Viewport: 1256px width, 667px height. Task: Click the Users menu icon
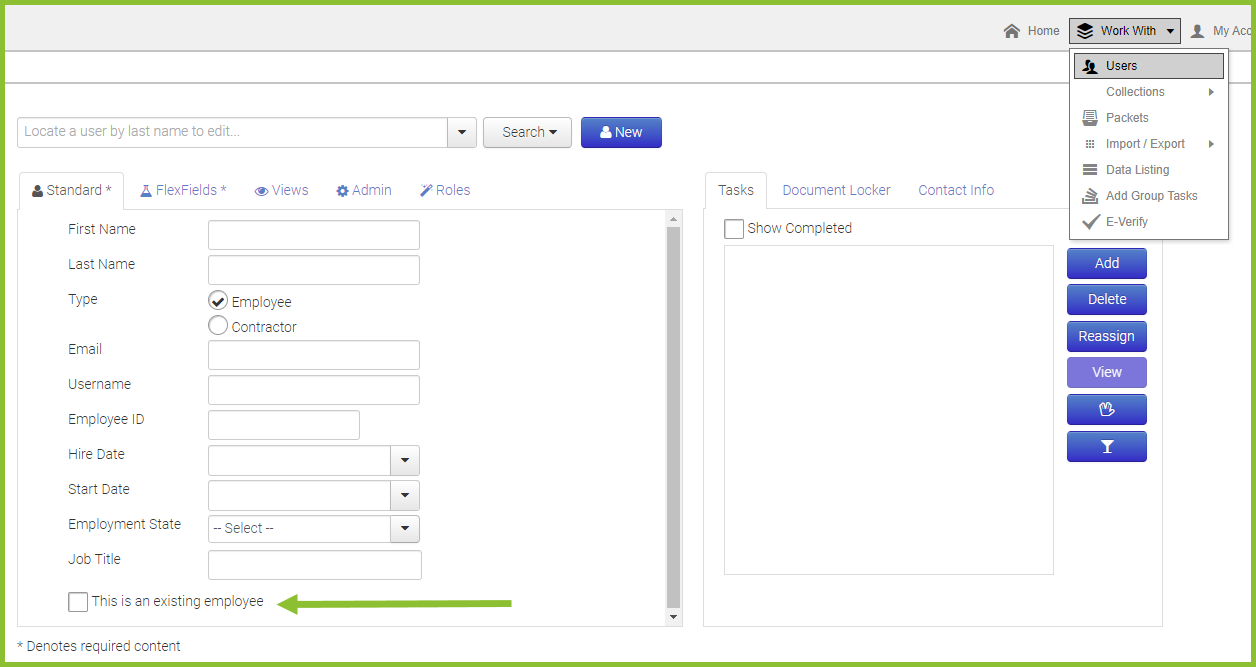click(1090, 66)
